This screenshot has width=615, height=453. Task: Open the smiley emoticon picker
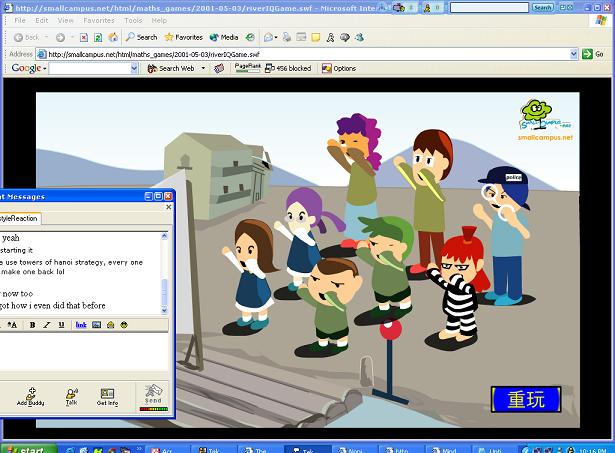(x=125, y=325)
